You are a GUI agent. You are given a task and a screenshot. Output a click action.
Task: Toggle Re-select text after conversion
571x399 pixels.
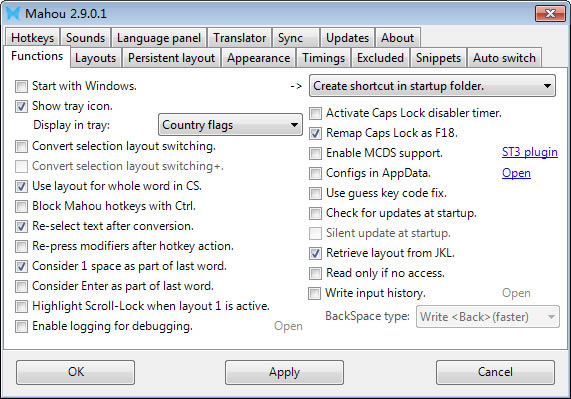coord(21,226)
